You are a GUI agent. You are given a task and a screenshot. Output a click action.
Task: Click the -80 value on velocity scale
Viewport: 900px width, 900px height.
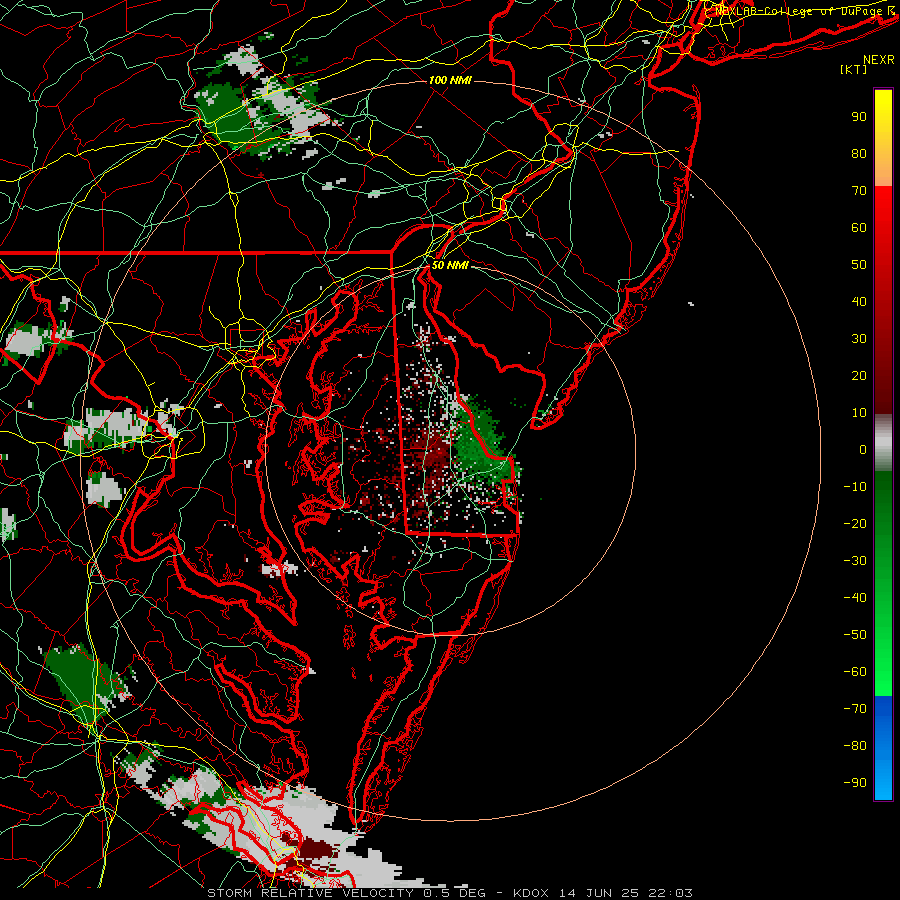tap(855, 746)
